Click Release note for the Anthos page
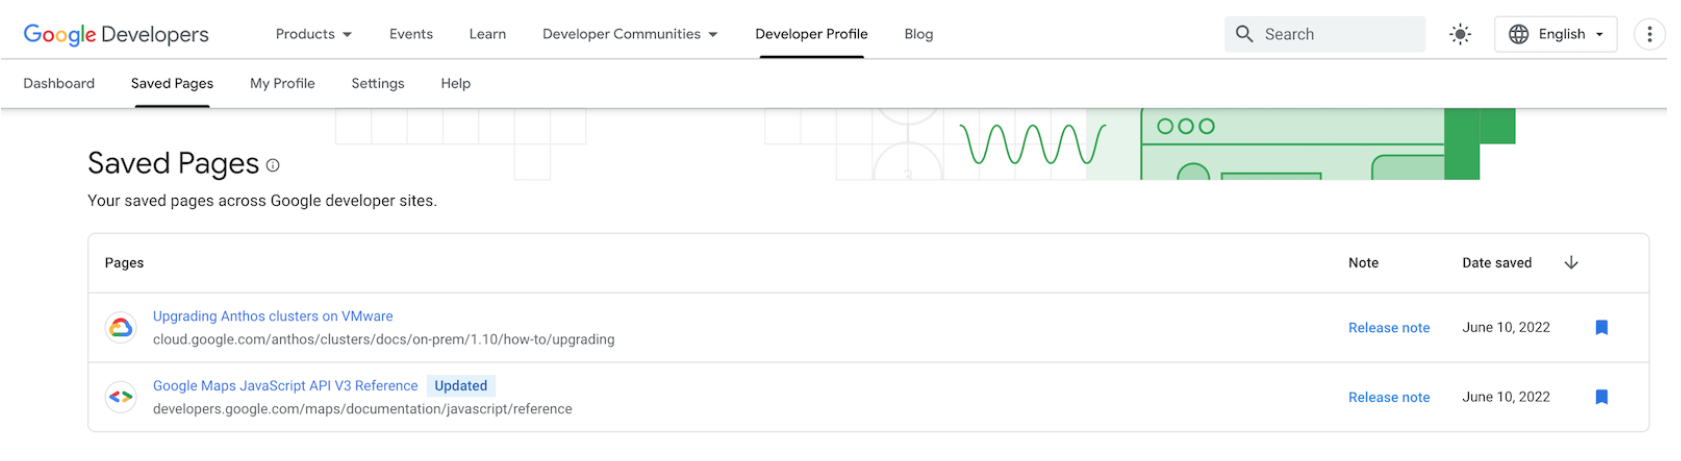 click(1388, 328)
